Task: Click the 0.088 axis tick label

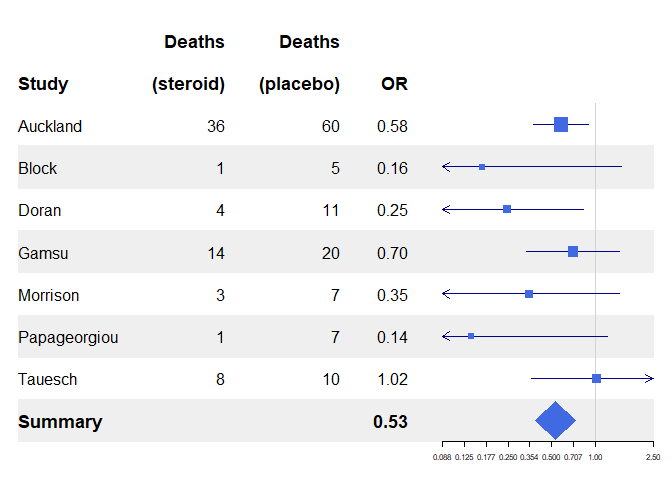Action: (x=442, y=457)
